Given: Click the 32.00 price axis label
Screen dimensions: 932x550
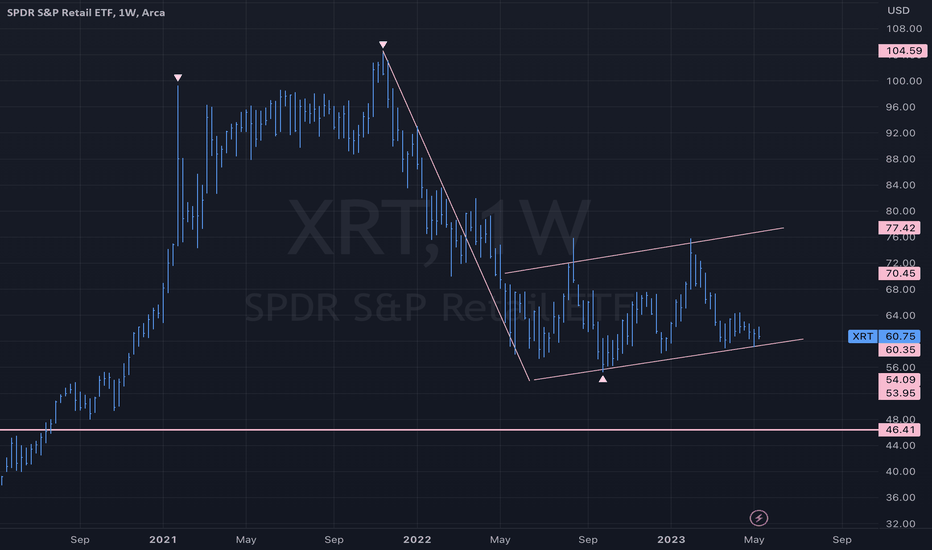Looking at the screenshot, I should click(900, 524).
